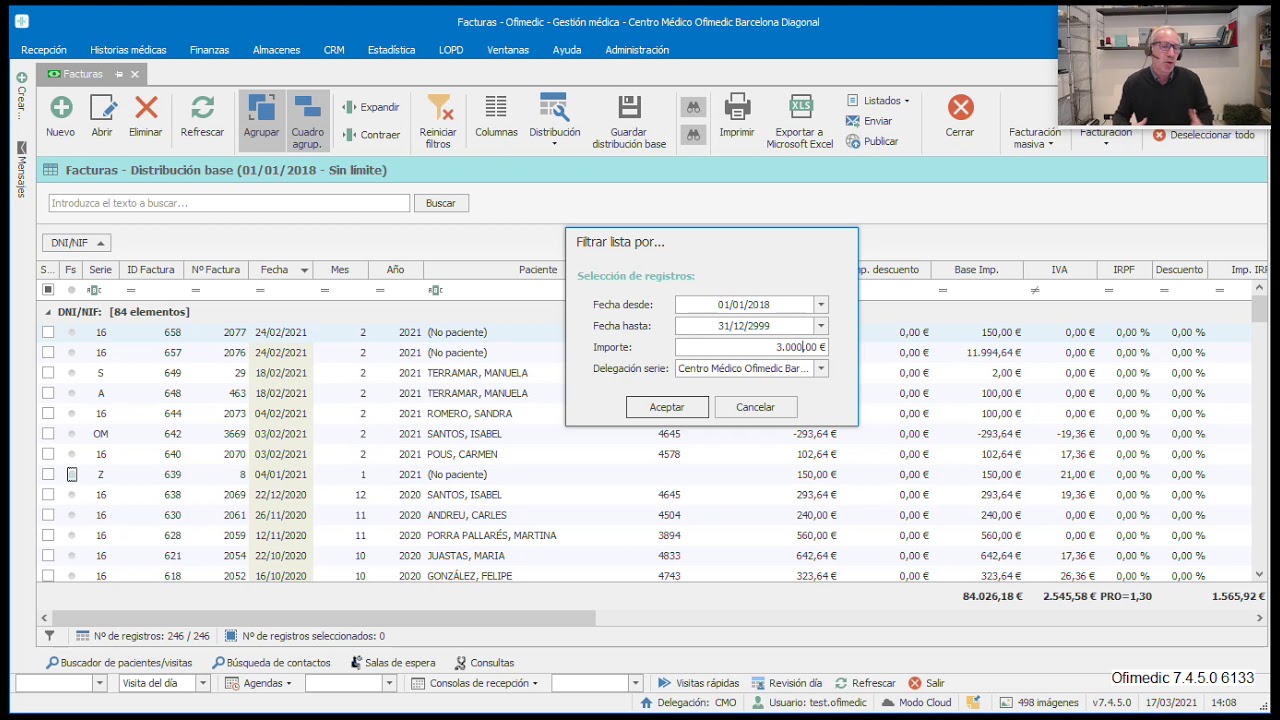Refresh the list with Refrescar icon
The height and width of the screenshot is (720, 1280).
pyautogui.click(x=203, y=108)
